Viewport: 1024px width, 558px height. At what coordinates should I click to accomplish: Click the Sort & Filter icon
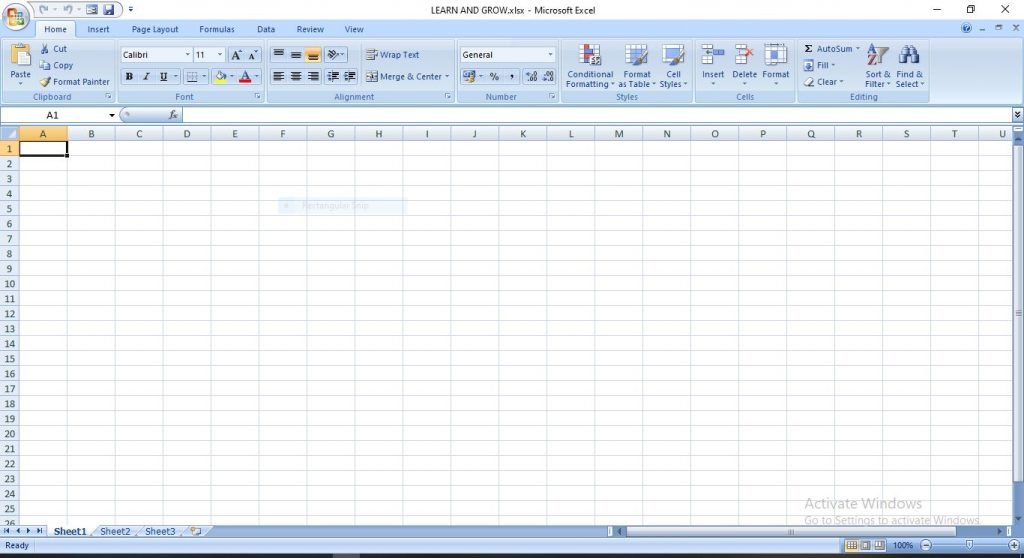pos(877,56)
